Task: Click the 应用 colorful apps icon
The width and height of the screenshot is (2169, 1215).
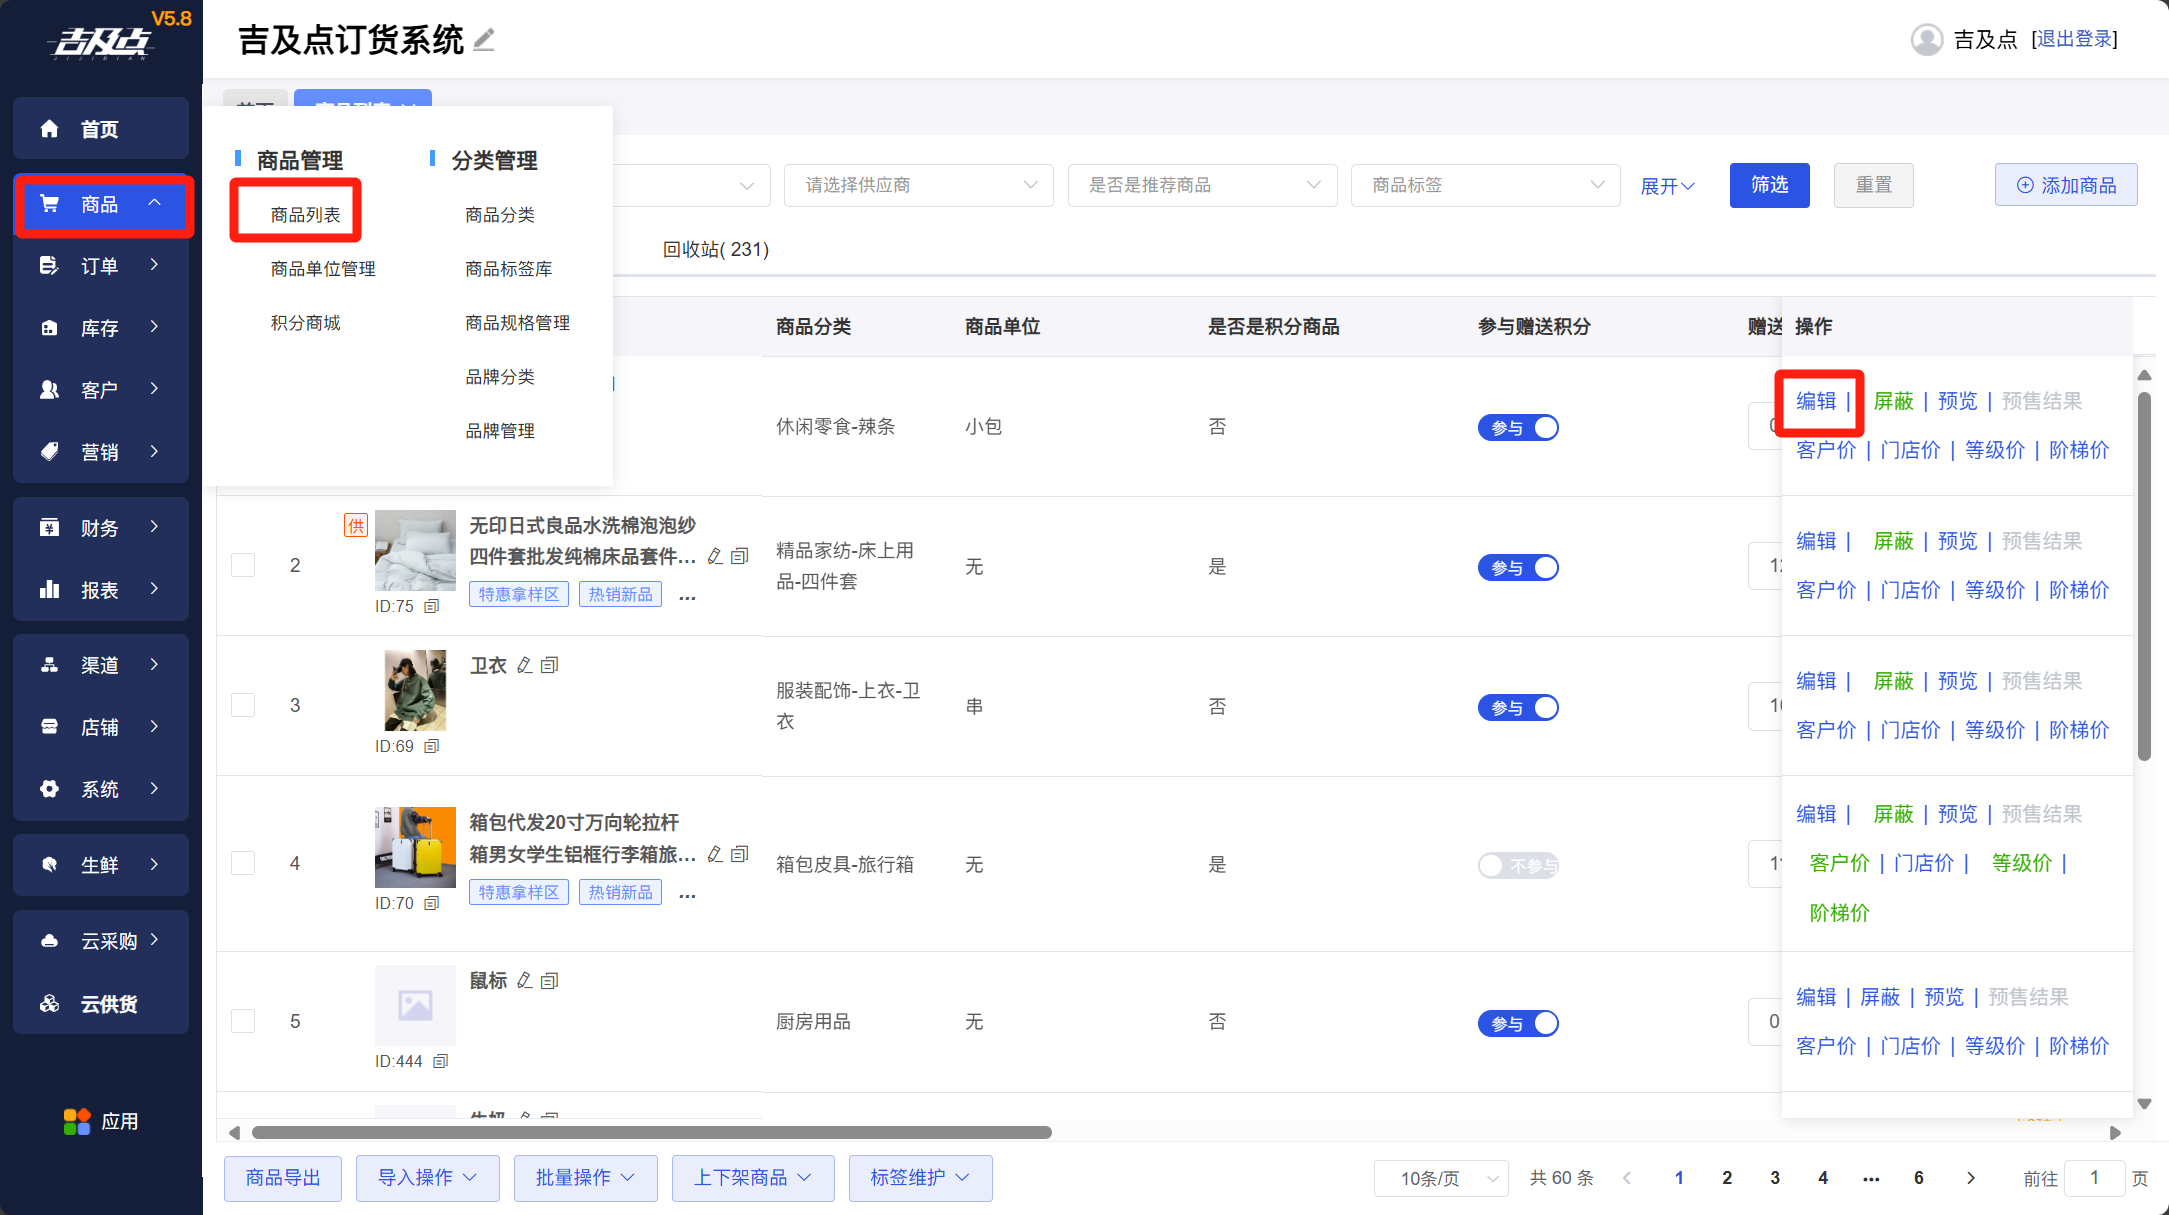Action: click(76, 1122)
